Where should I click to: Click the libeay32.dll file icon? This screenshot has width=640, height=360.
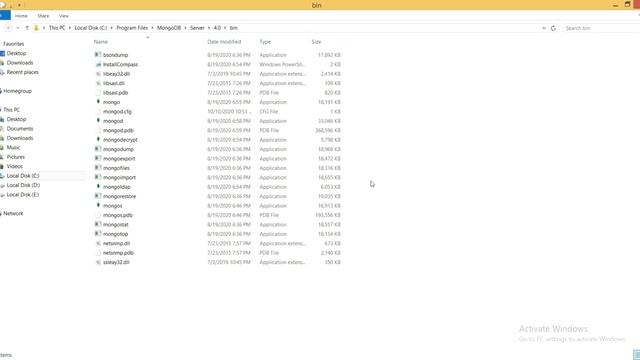click(x=98, y=74)
